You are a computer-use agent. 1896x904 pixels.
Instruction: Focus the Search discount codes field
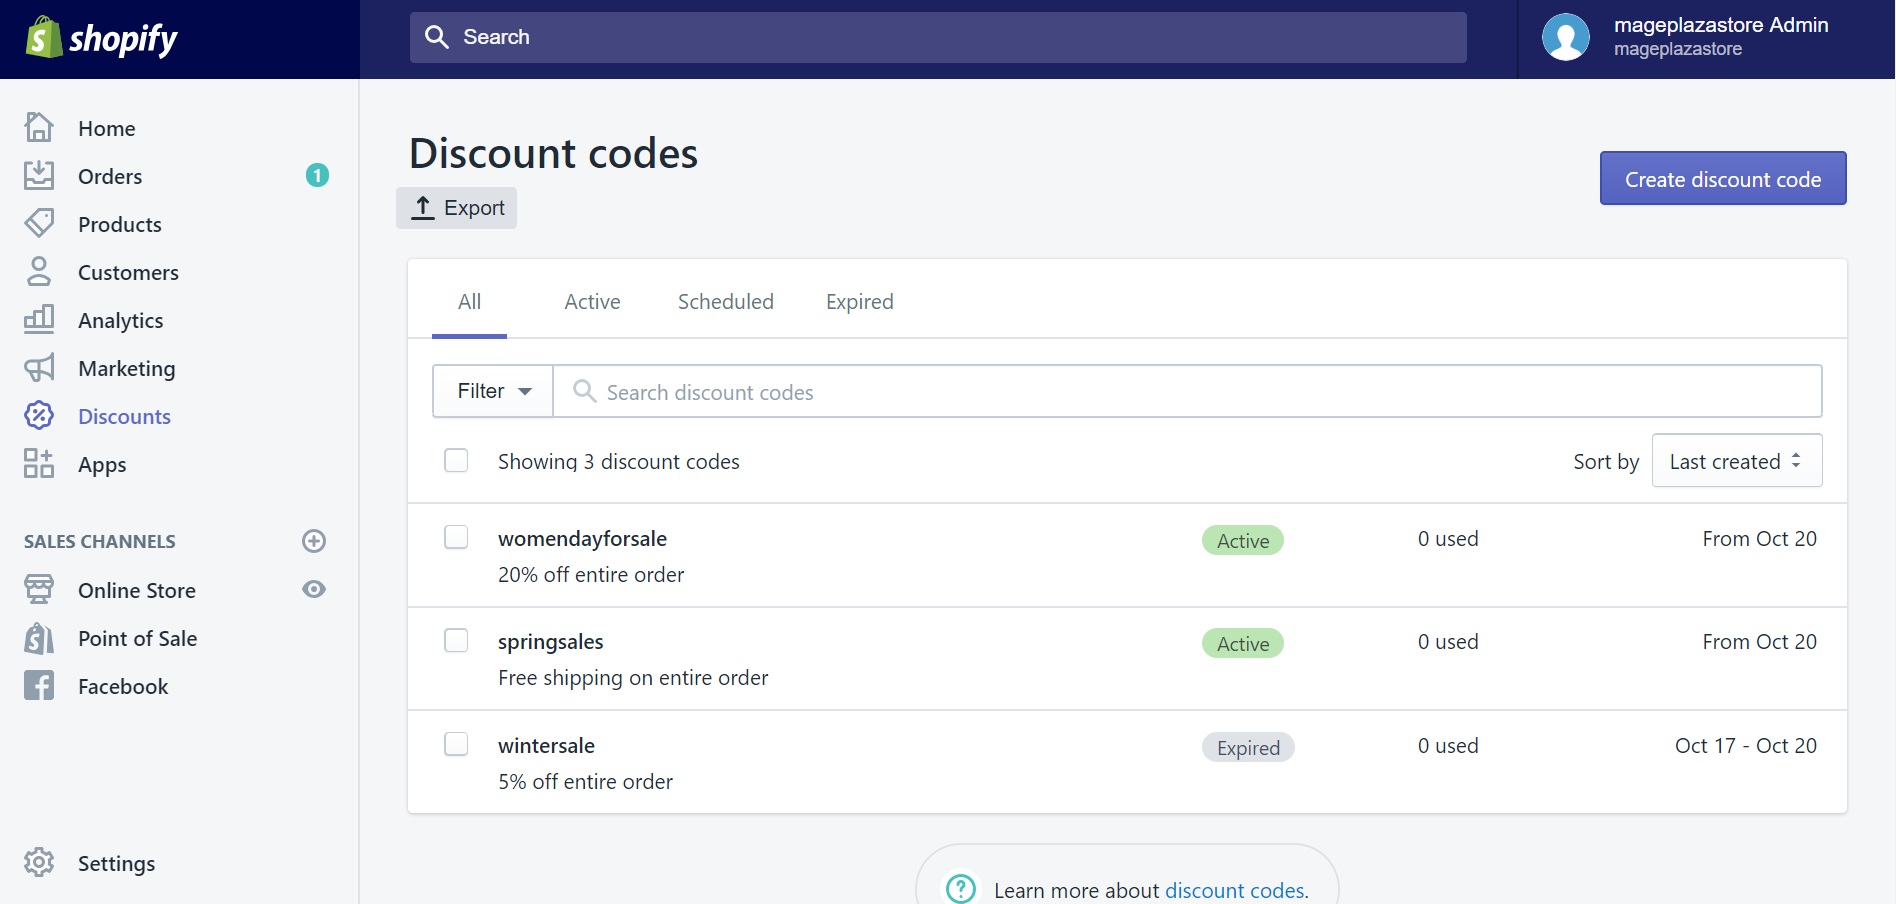(1188, 391)
